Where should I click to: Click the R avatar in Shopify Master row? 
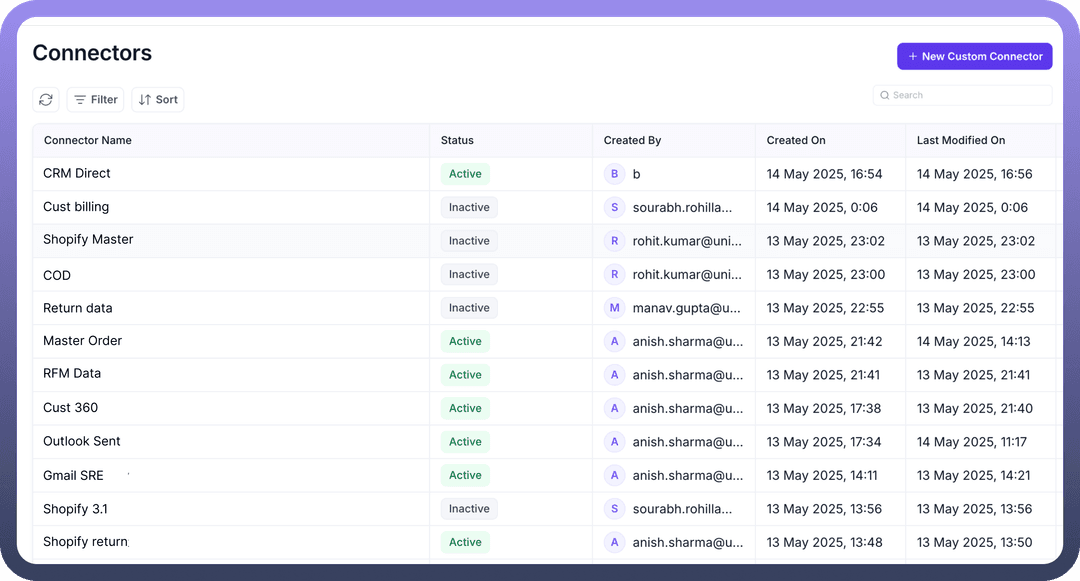click(615, 241)
